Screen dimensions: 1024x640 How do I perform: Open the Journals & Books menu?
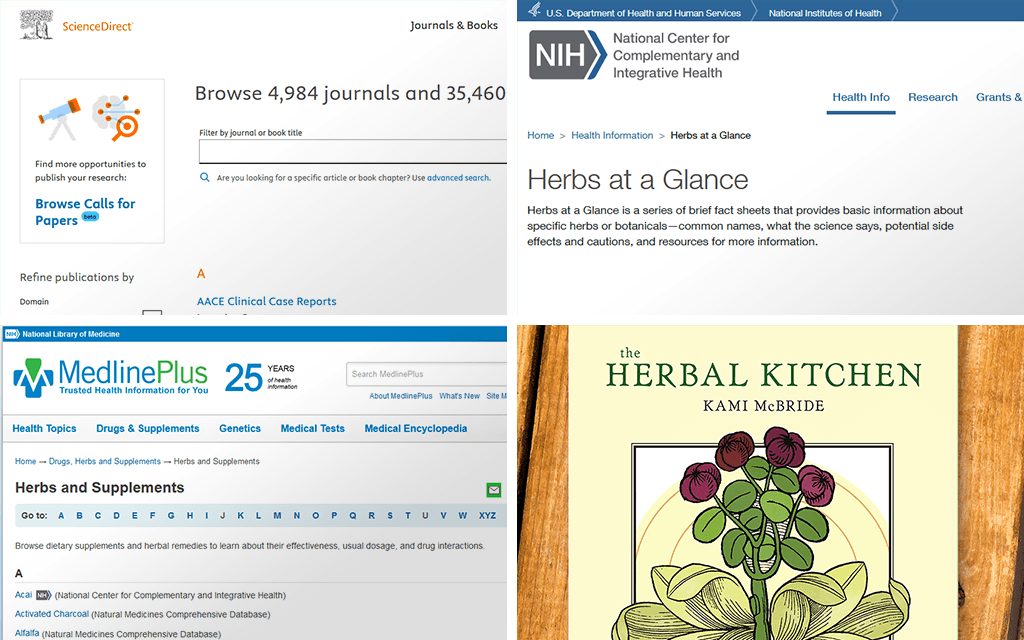click(453, 26)
